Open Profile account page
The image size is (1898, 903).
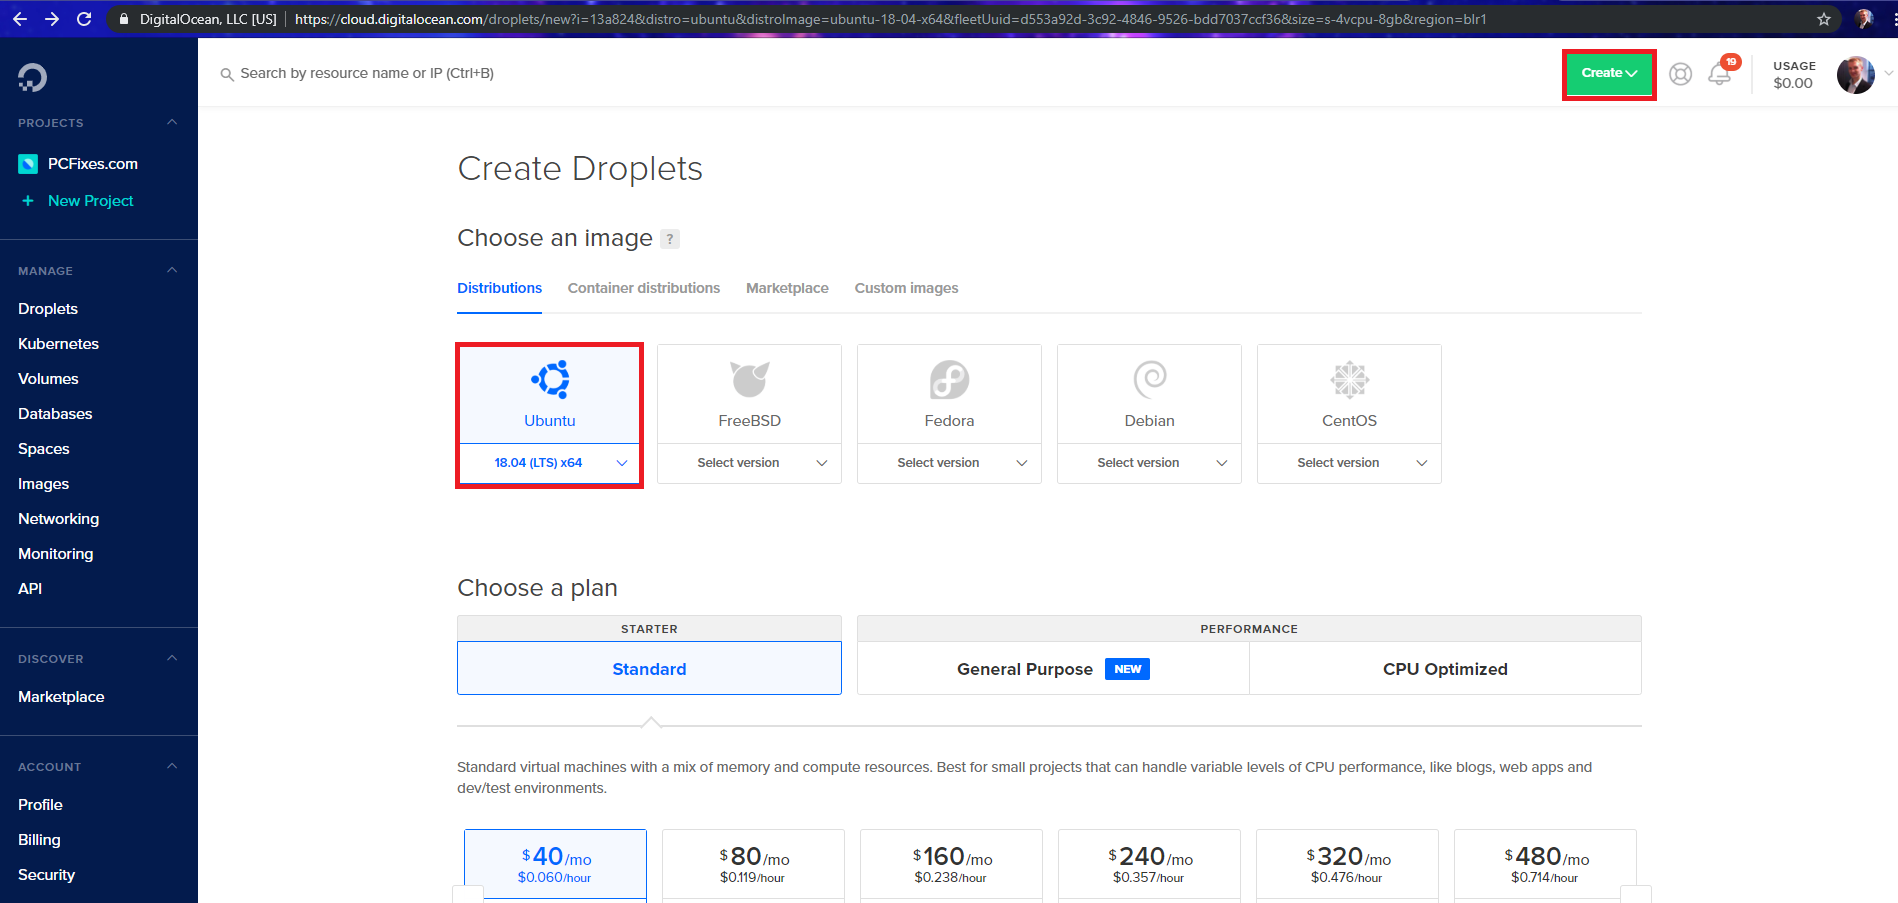pos(40,805)
